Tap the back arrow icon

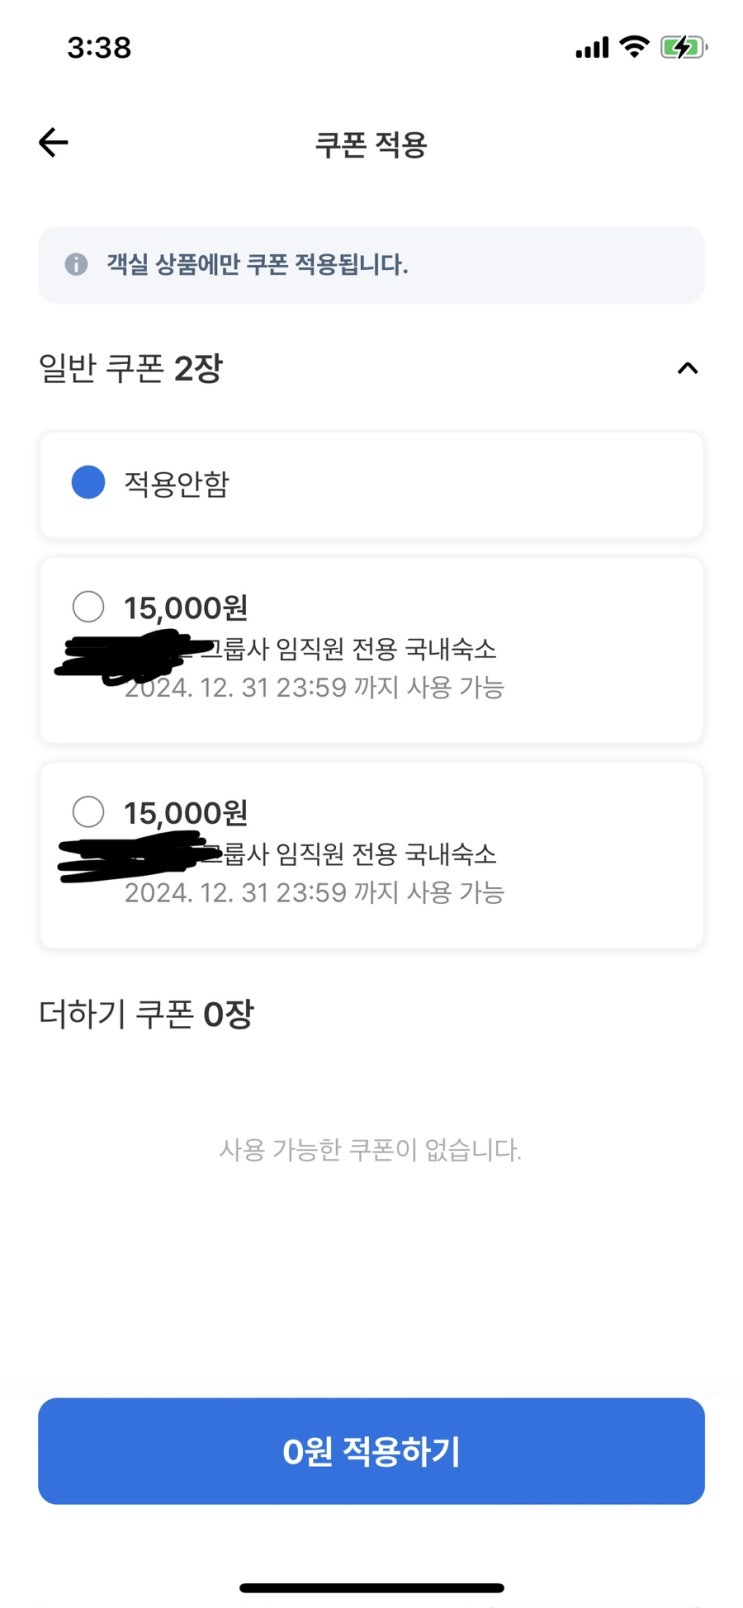[54, 143]
